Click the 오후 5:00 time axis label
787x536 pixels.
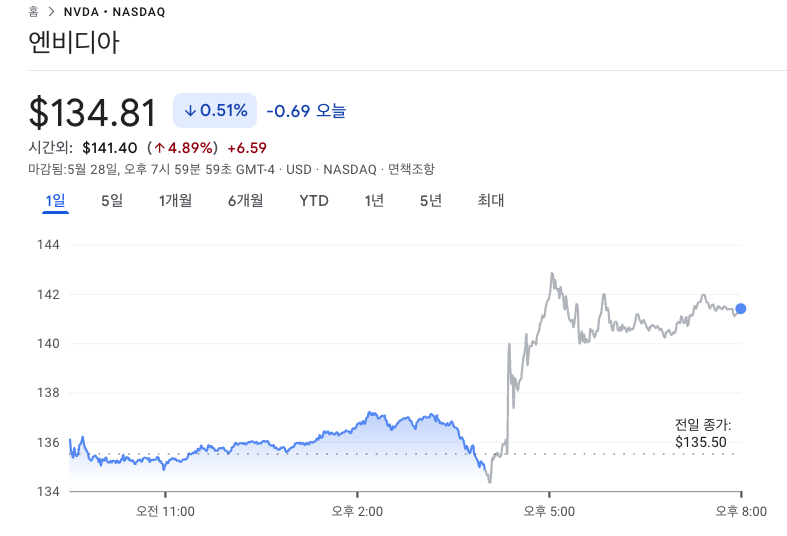pos(549,511)
